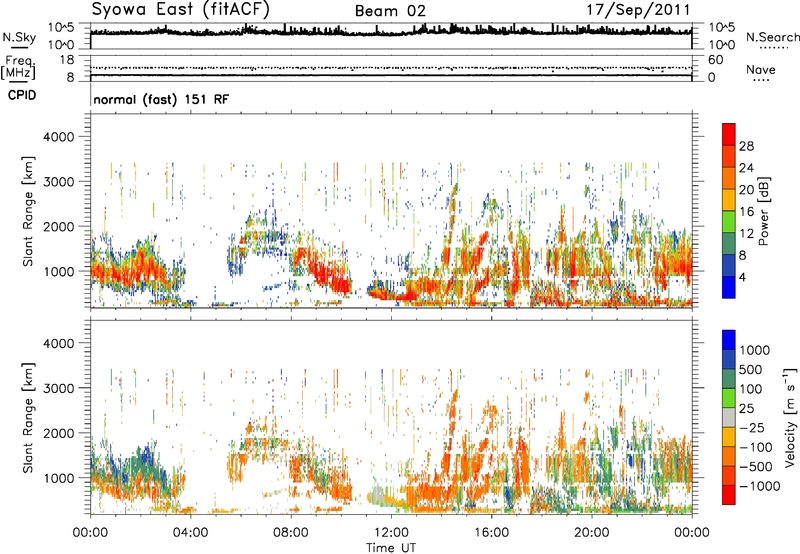
Task: Click the 'Beam 02' header label
Action: pyautogui.click(x=390, y=11)
